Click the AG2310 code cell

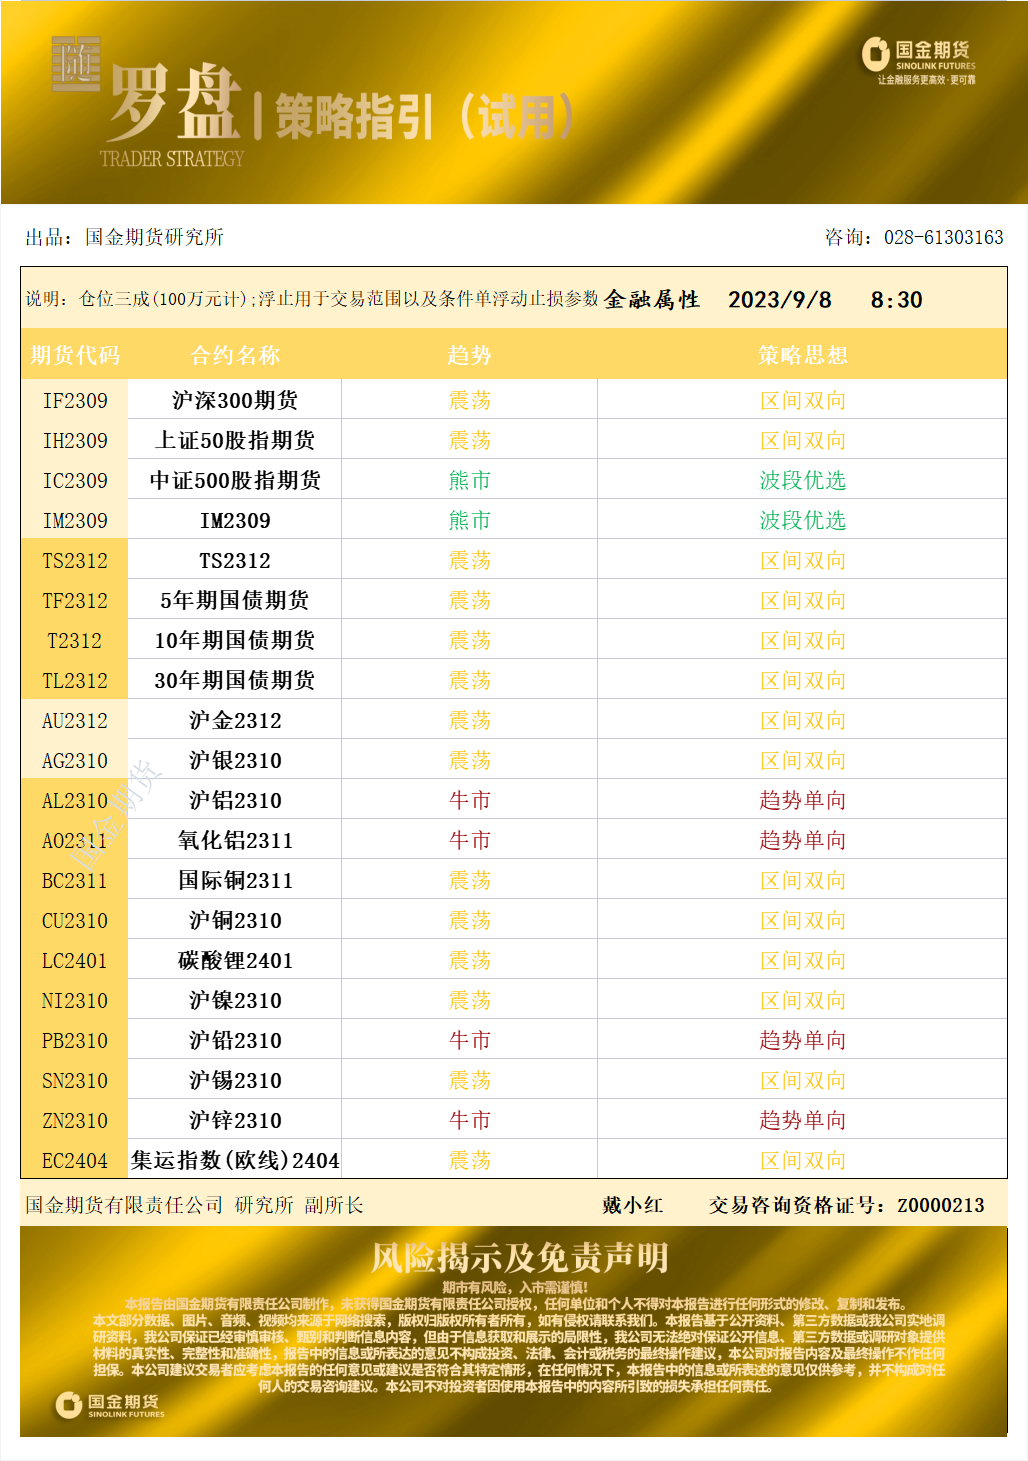(x=75, y=760)
